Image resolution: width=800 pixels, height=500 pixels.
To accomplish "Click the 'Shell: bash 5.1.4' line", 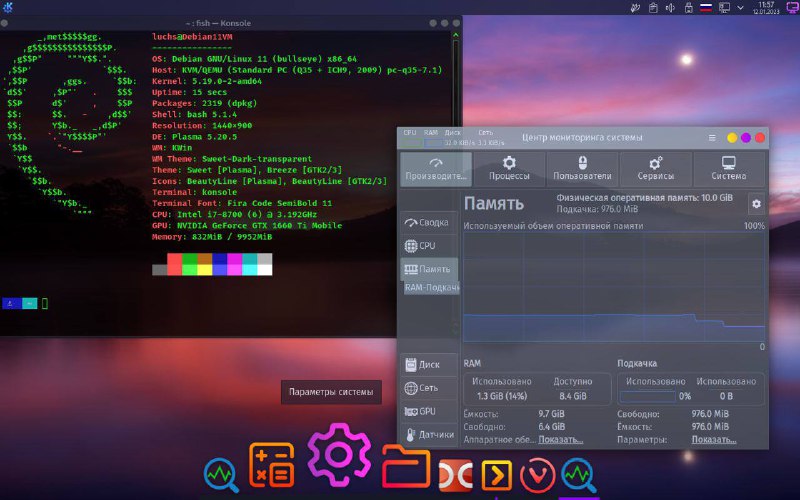I will click(194, 114).
